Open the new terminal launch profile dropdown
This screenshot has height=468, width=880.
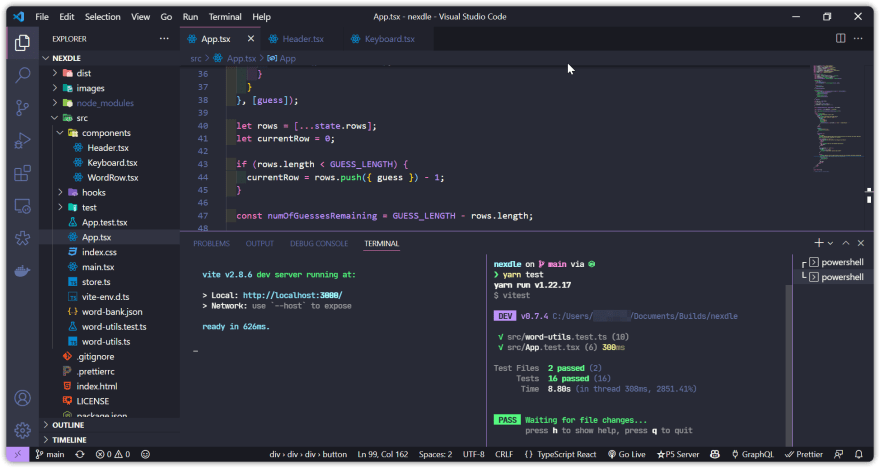(x=831, y=243)
